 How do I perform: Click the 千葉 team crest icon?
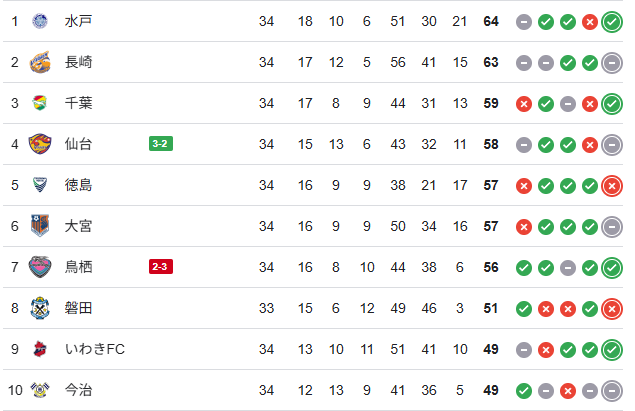point(40,103)
